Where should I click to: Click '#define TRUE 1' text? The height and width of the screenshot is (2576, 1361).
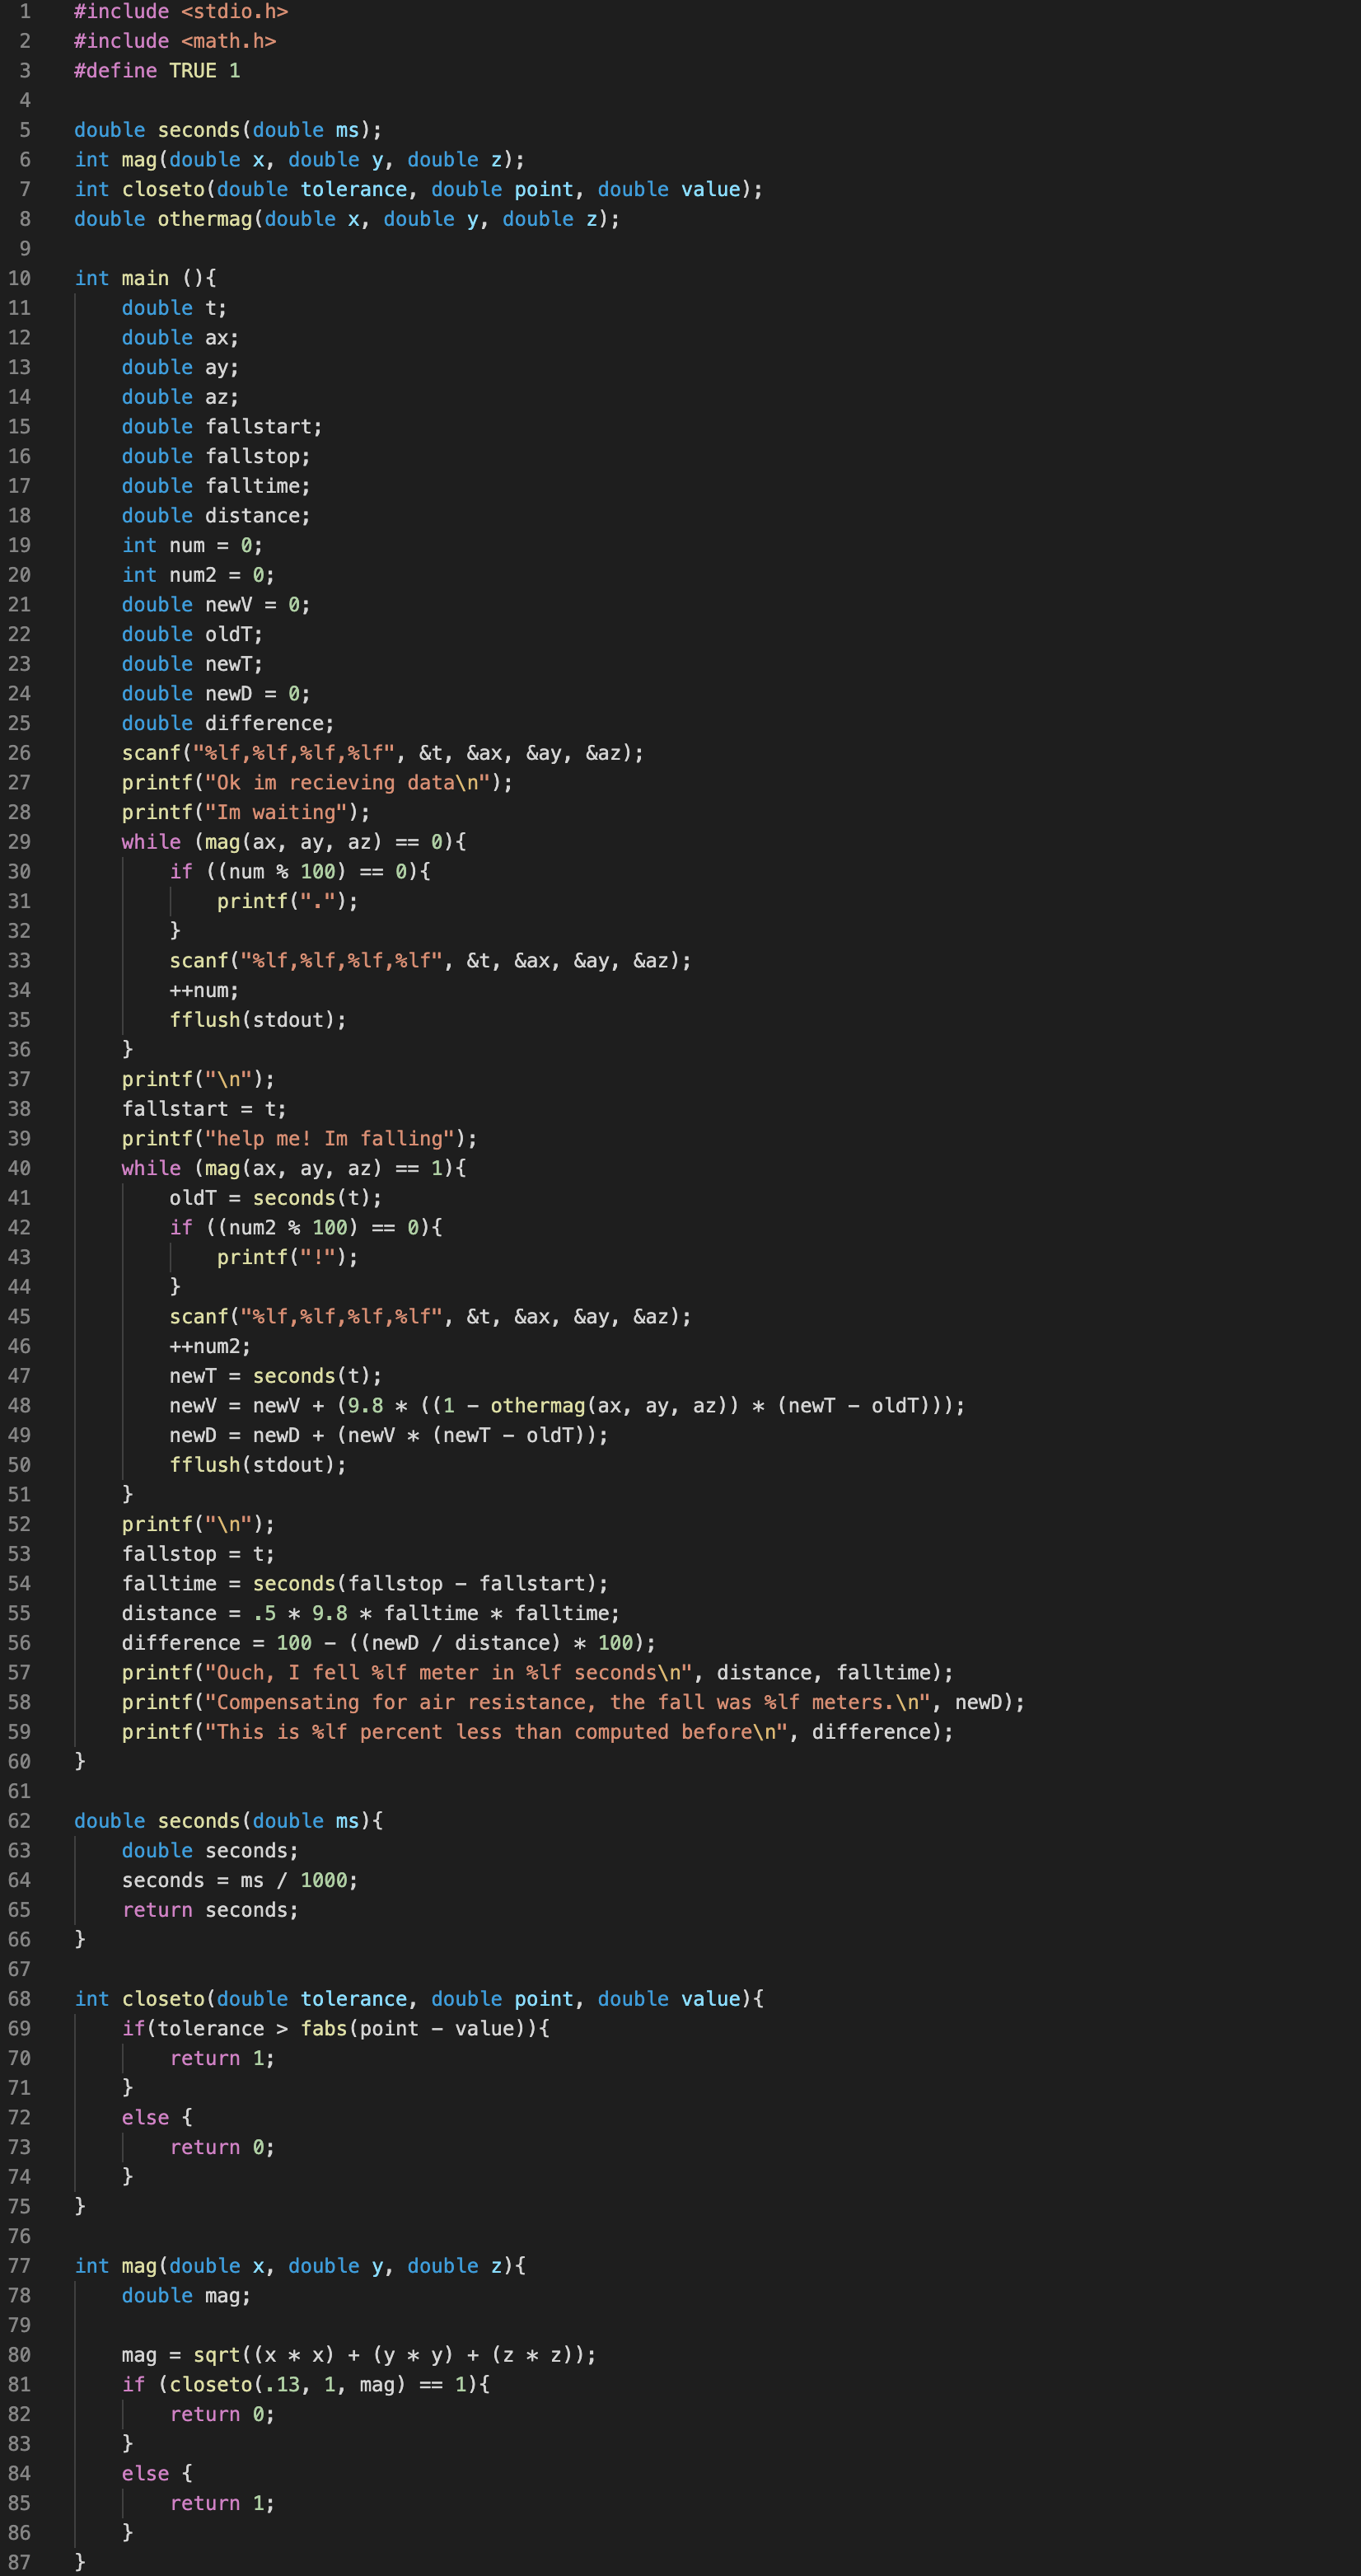[x=157, y=70]
